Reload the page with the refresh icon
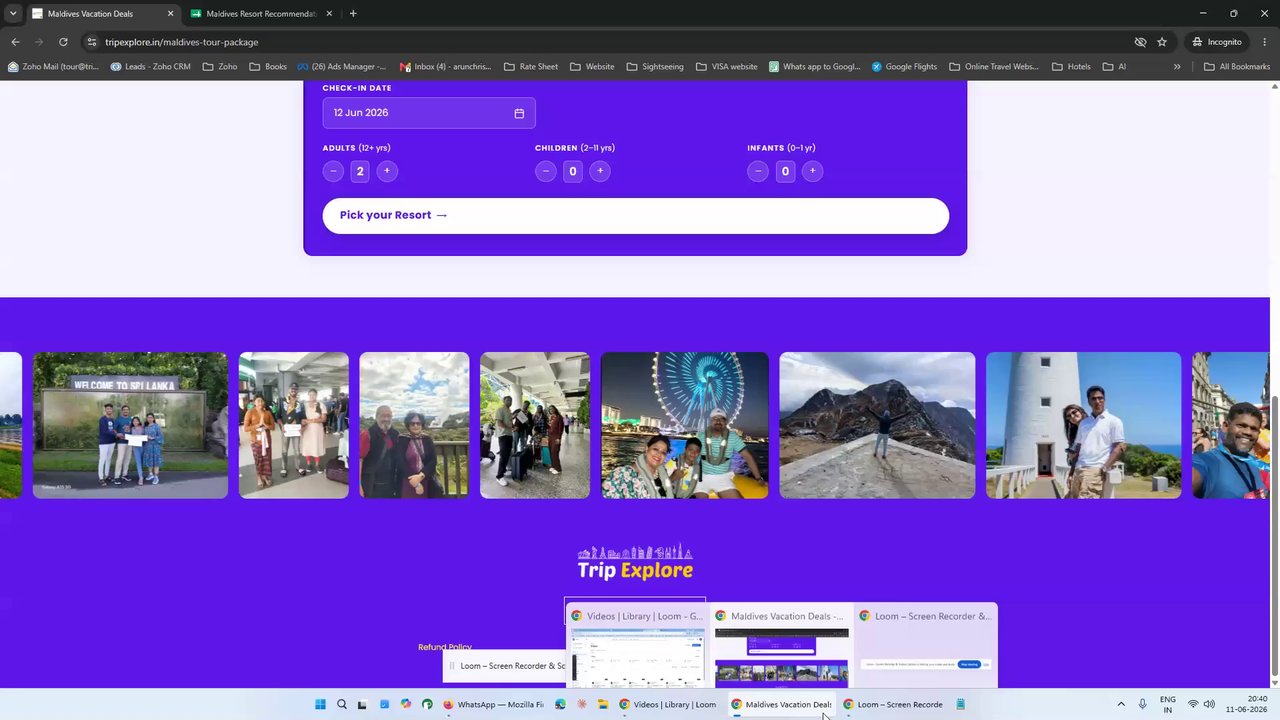Viewport: 1280px width, 720px height. [x=63, y=42]
